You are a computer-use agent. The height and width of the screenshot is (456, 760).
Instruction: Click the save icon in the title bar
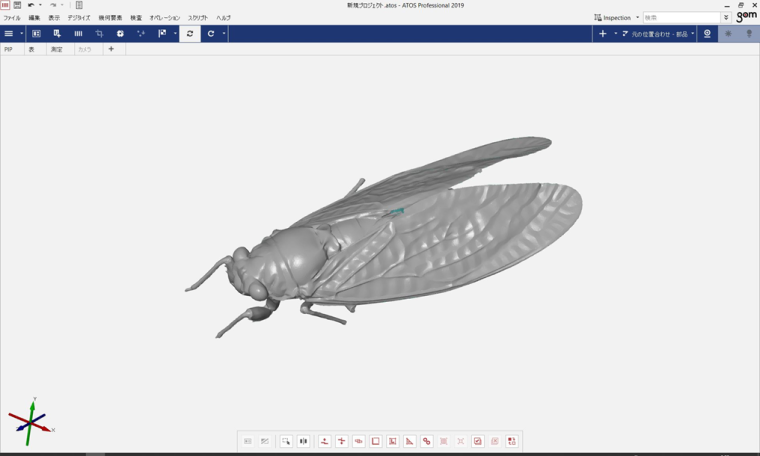coord(17,5)
